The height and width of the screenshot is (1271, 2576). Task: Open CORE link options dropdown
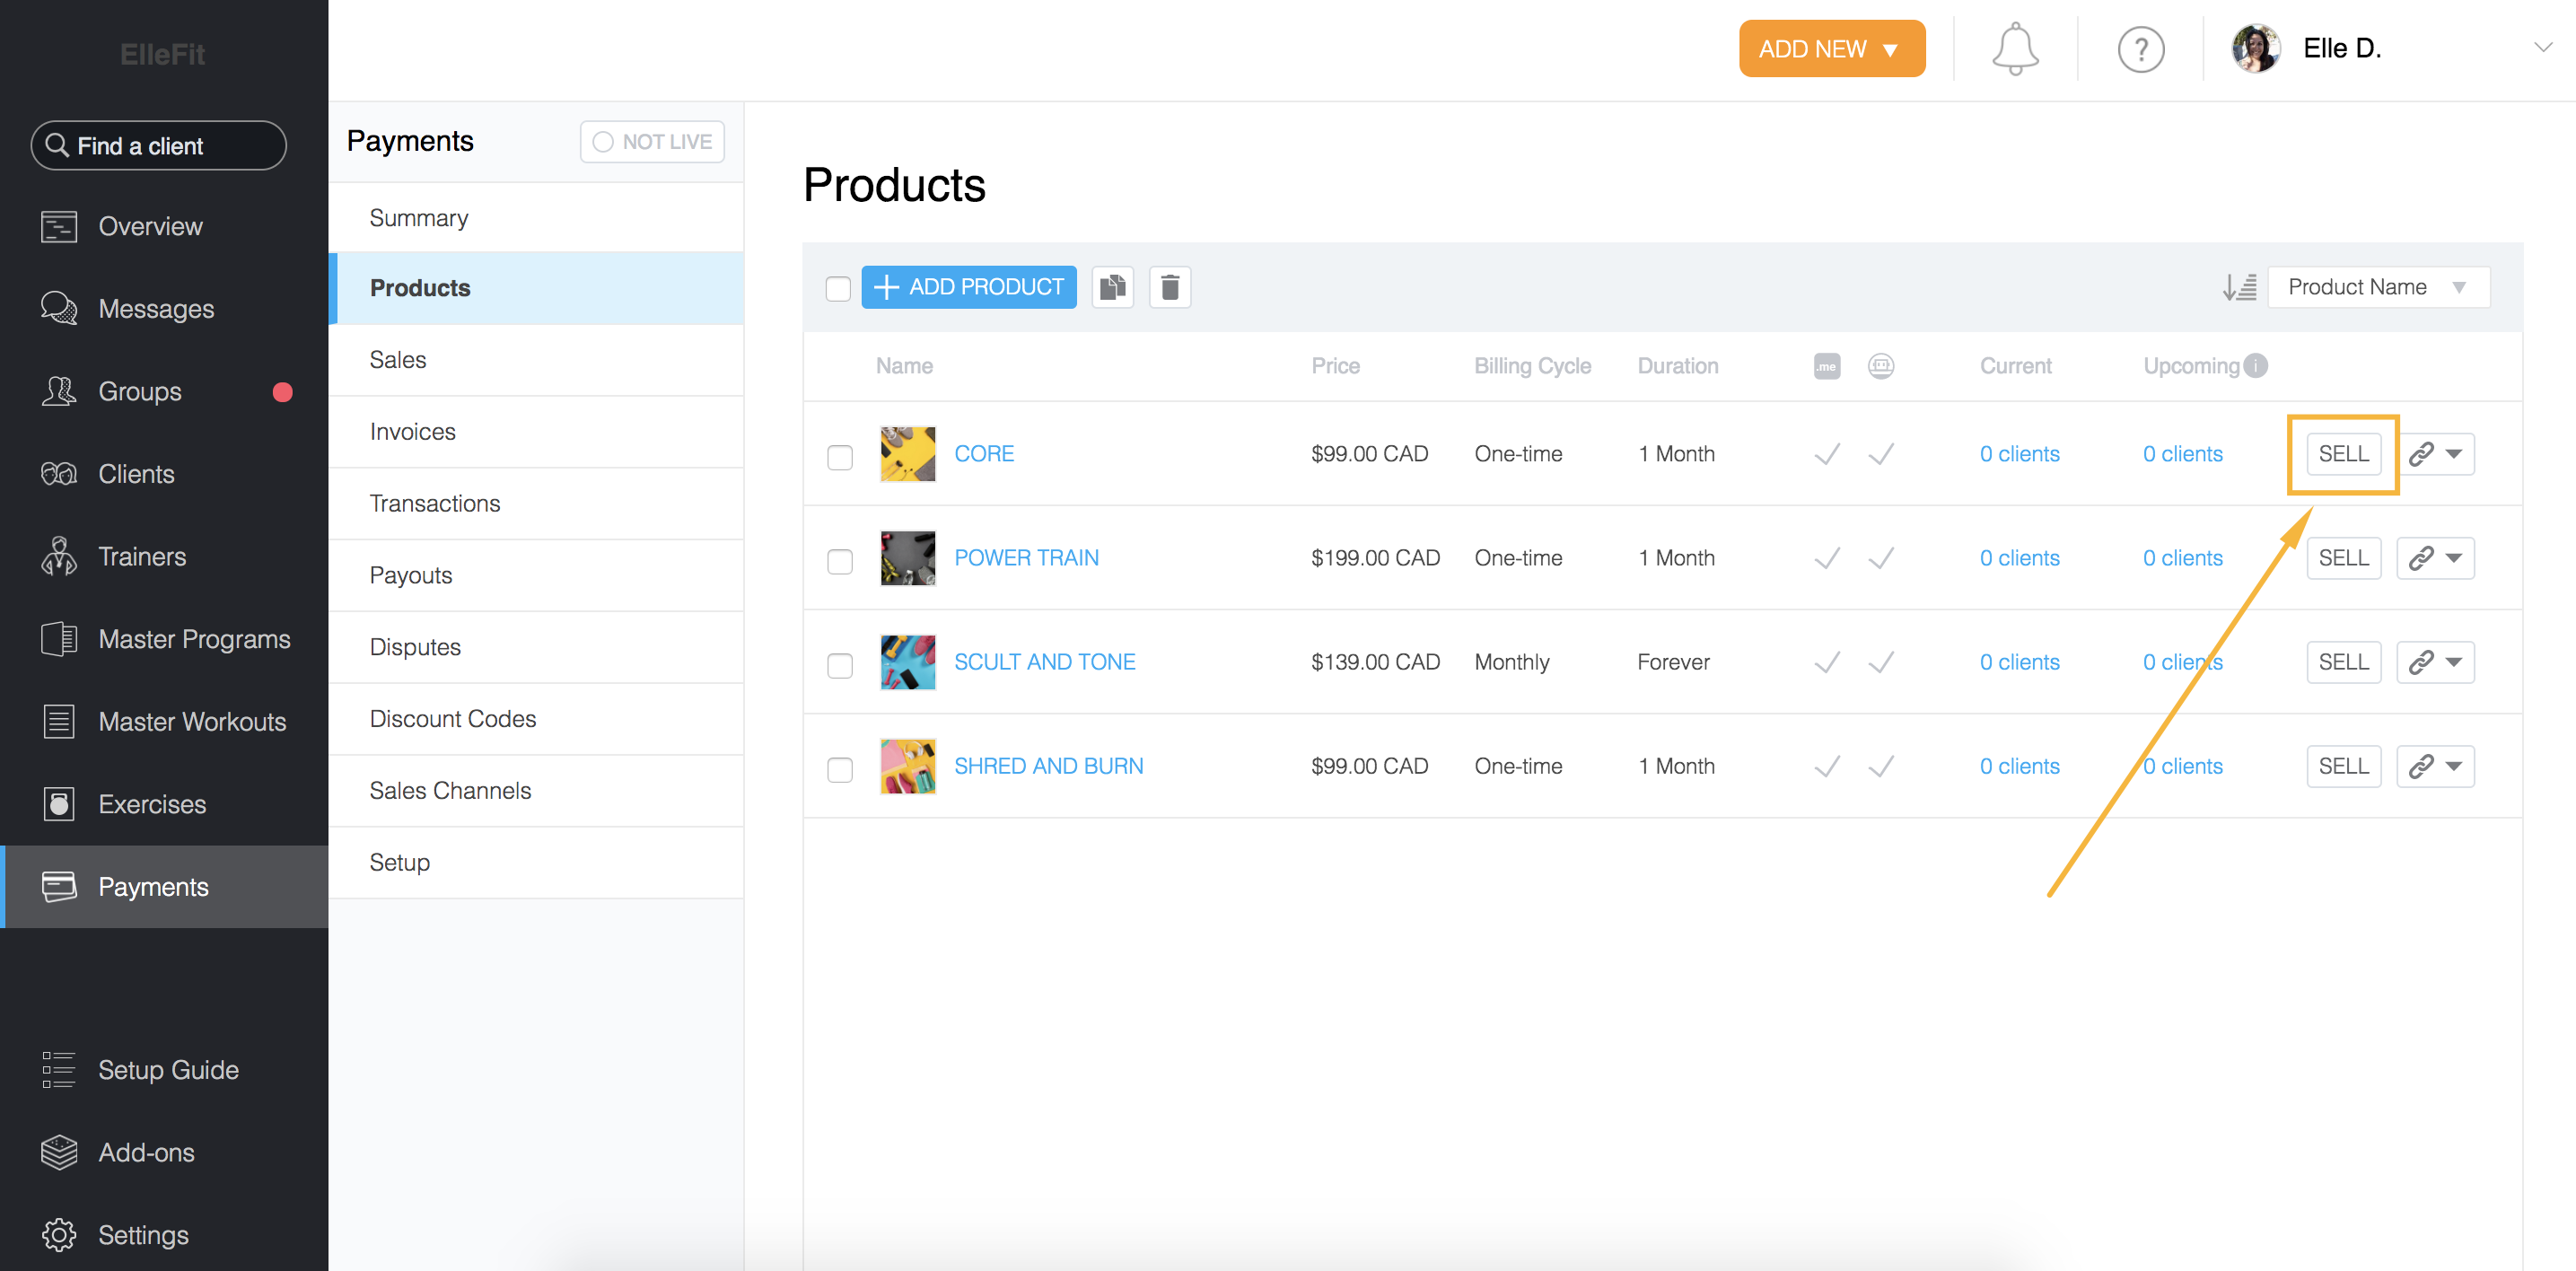tap(2435, 454)
